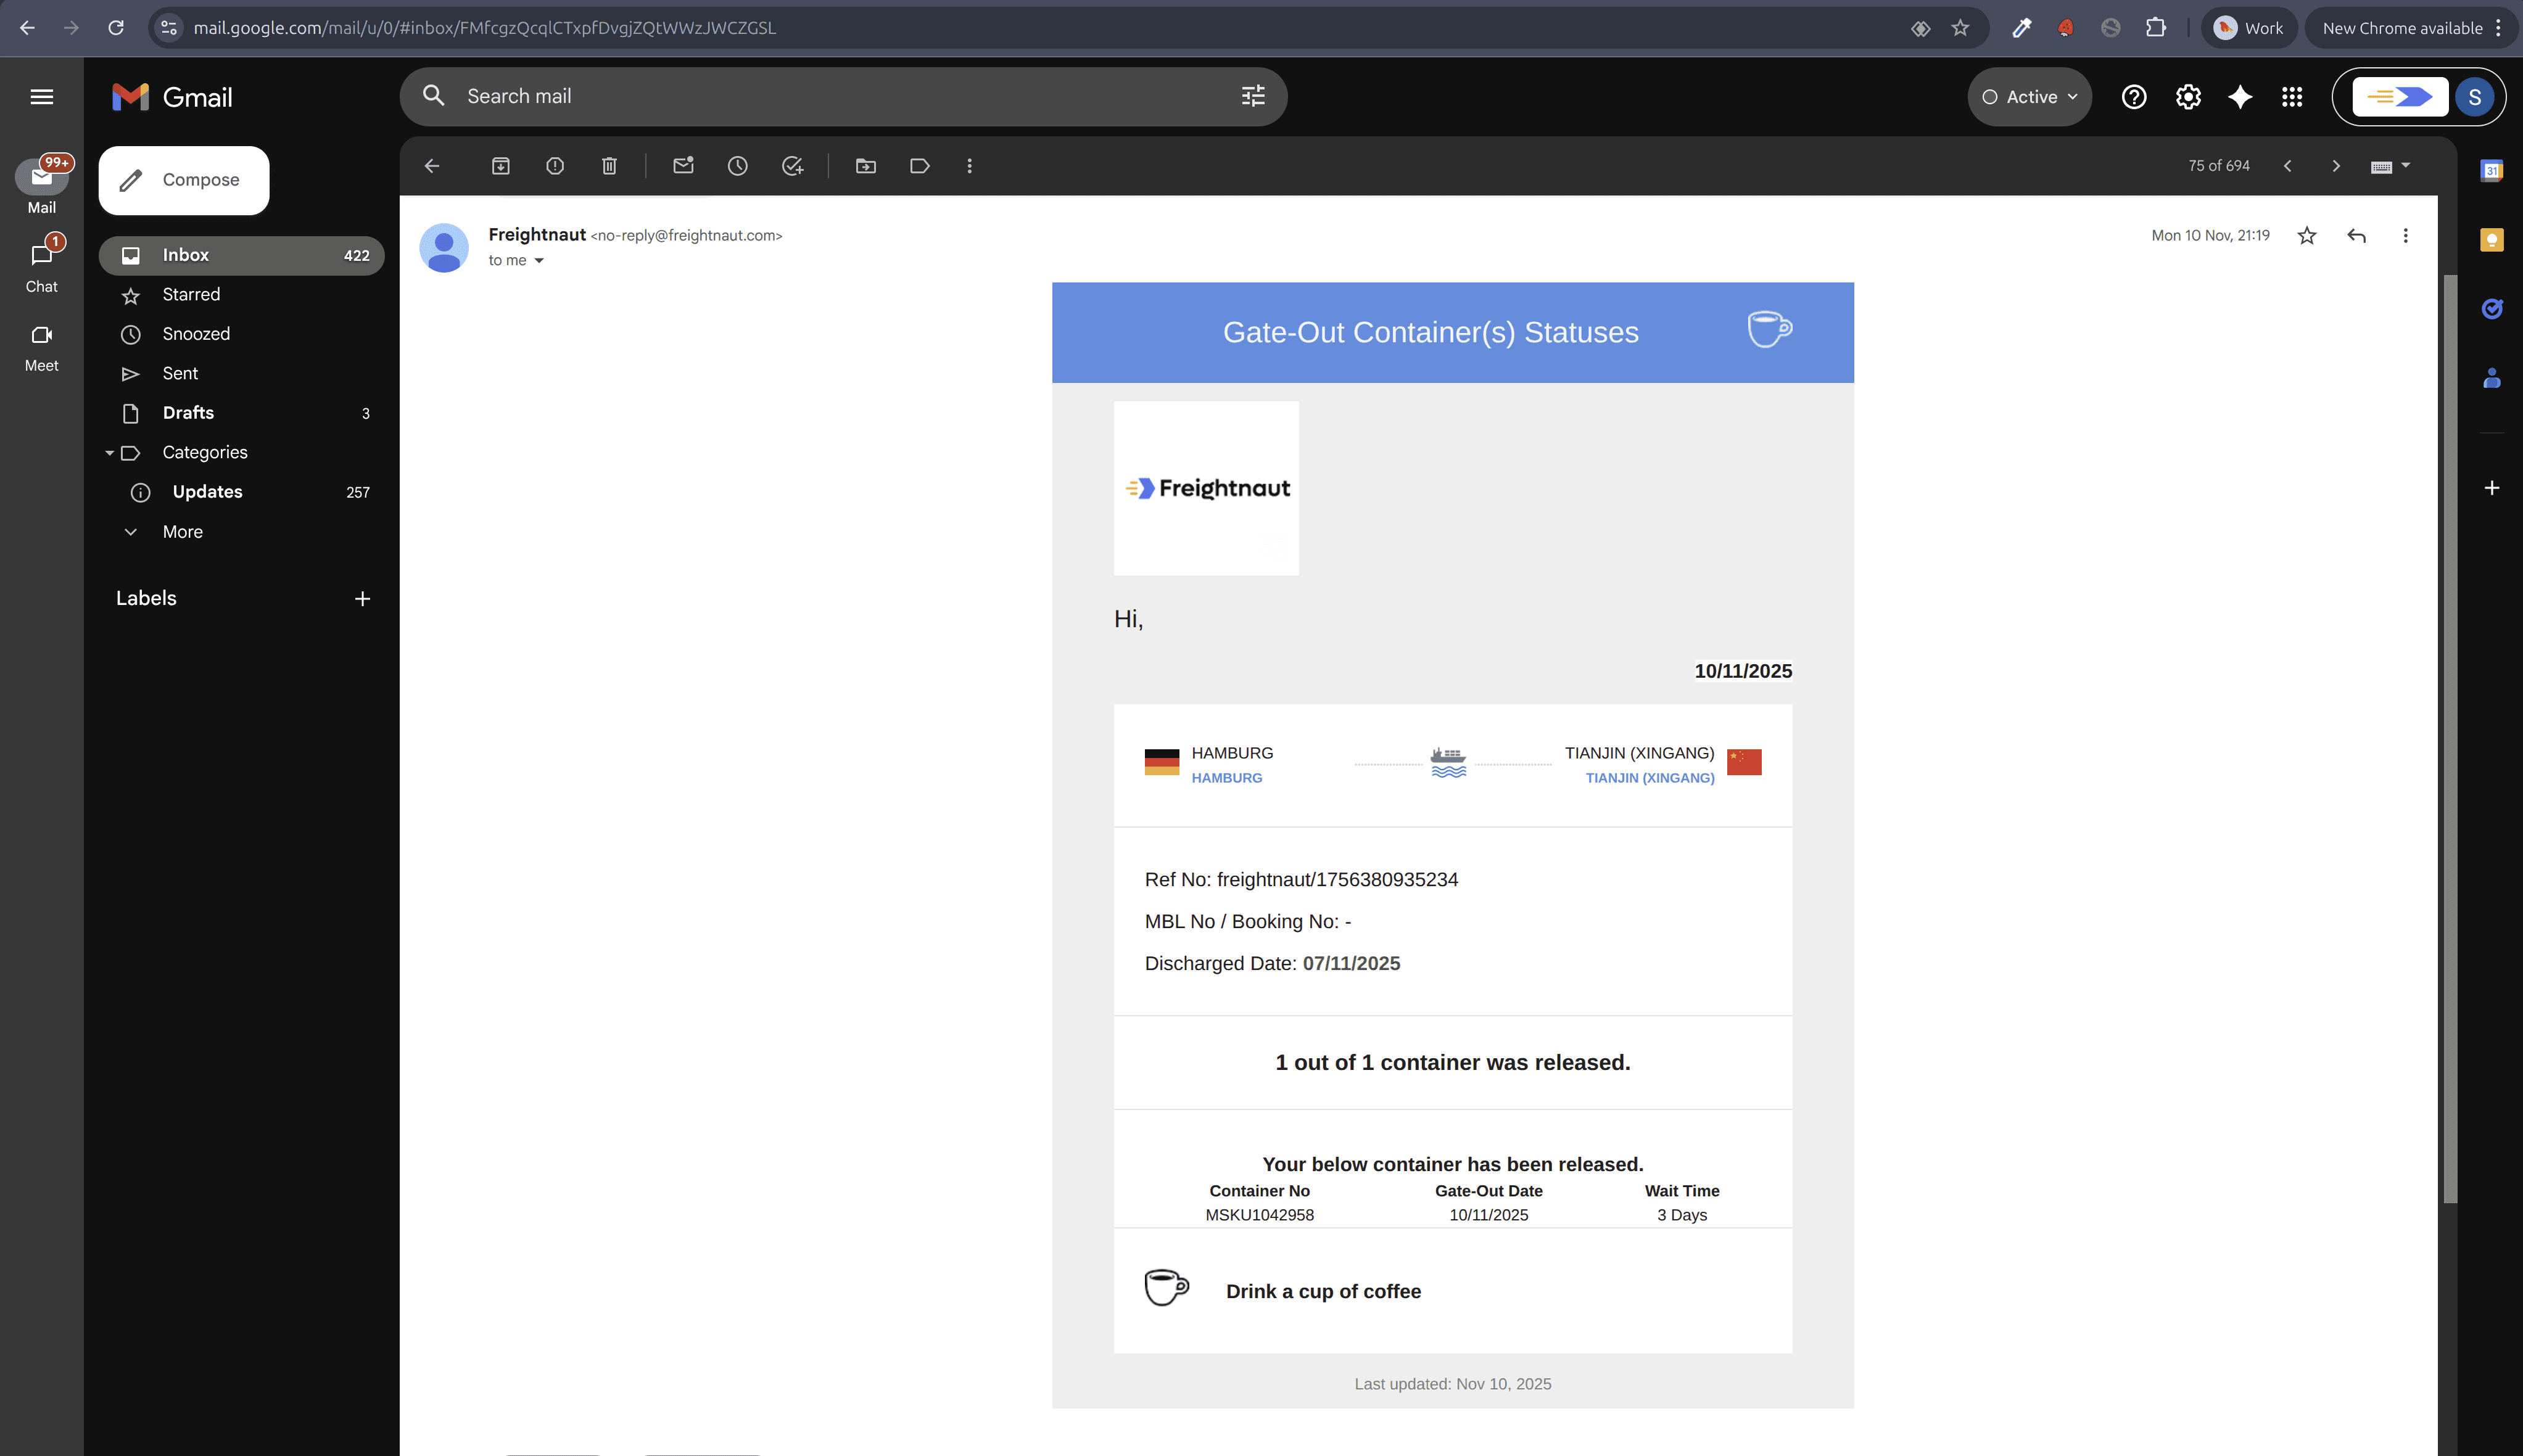The height and width of the screenshot is (1456, 2523).
Task: Delete email using the trash icon
Action: (609, 166)
